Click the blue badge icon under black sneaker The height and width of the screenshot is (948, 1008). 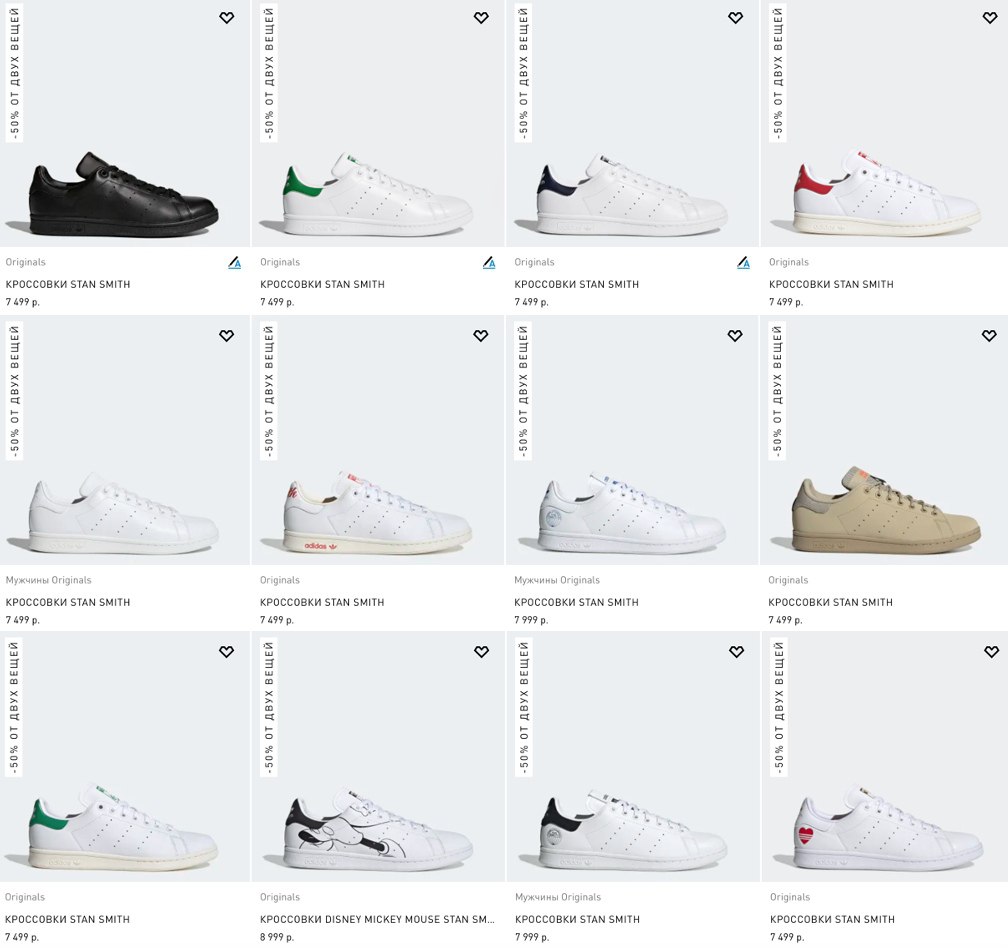pyautogui.click(x=235, y=262)
